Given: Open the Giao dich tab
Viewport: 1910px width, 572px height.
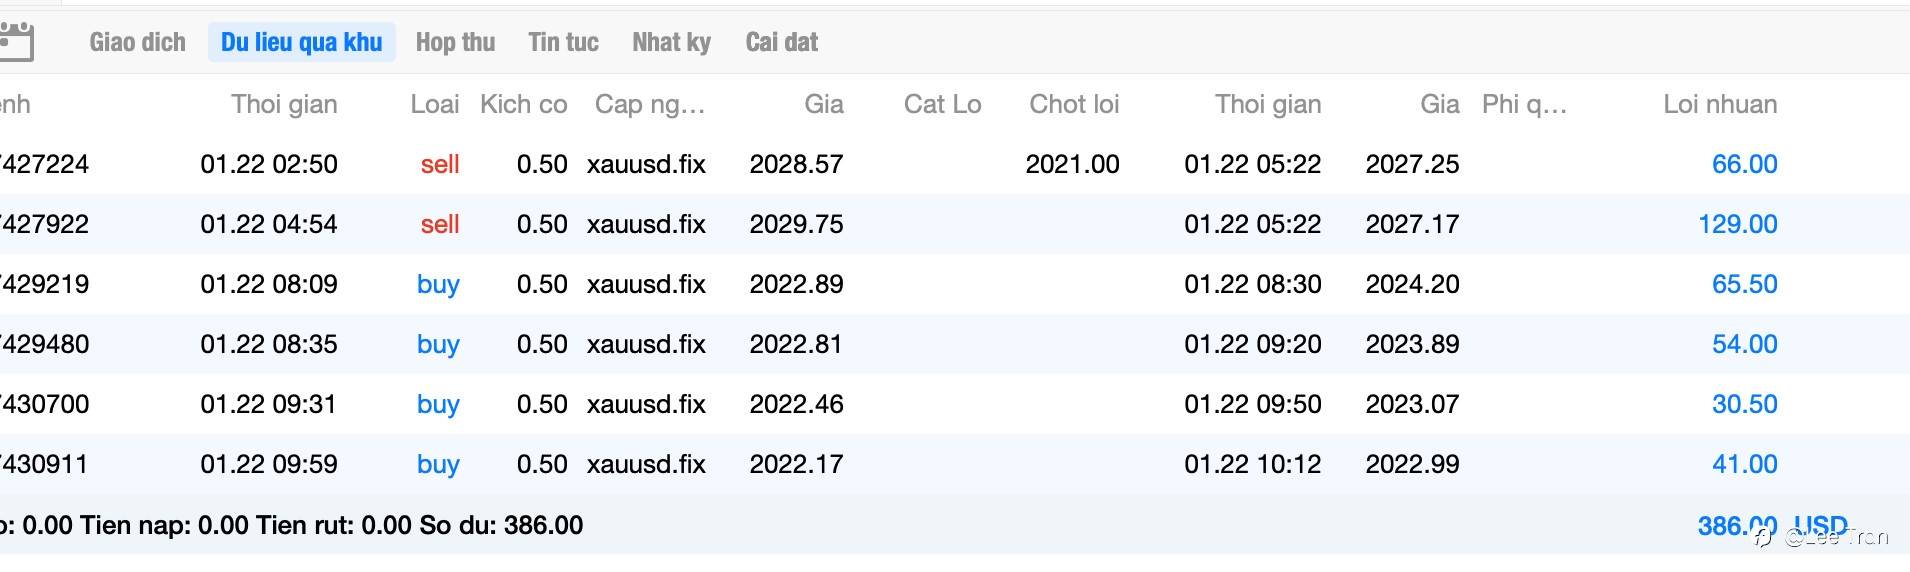Looking at the screenshot, I should (x=137, y=42).
